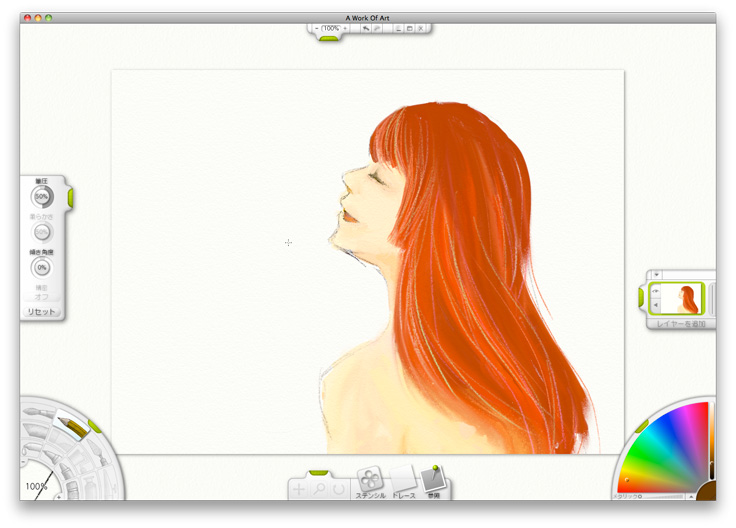Click the small arrow next to metallic slider
The height and width of the screenshot is (528, 736).
click(x=691, y=496)
